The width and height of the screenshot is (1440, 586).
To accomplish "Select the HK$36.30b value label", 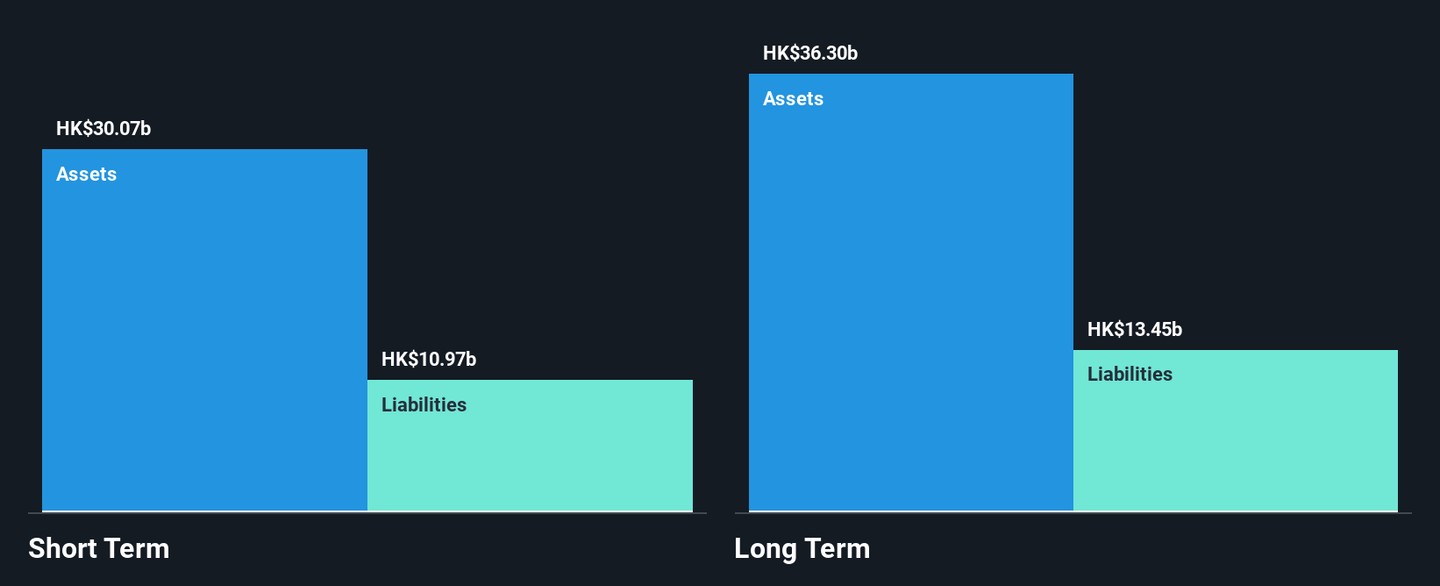I will tap(810, 53).
